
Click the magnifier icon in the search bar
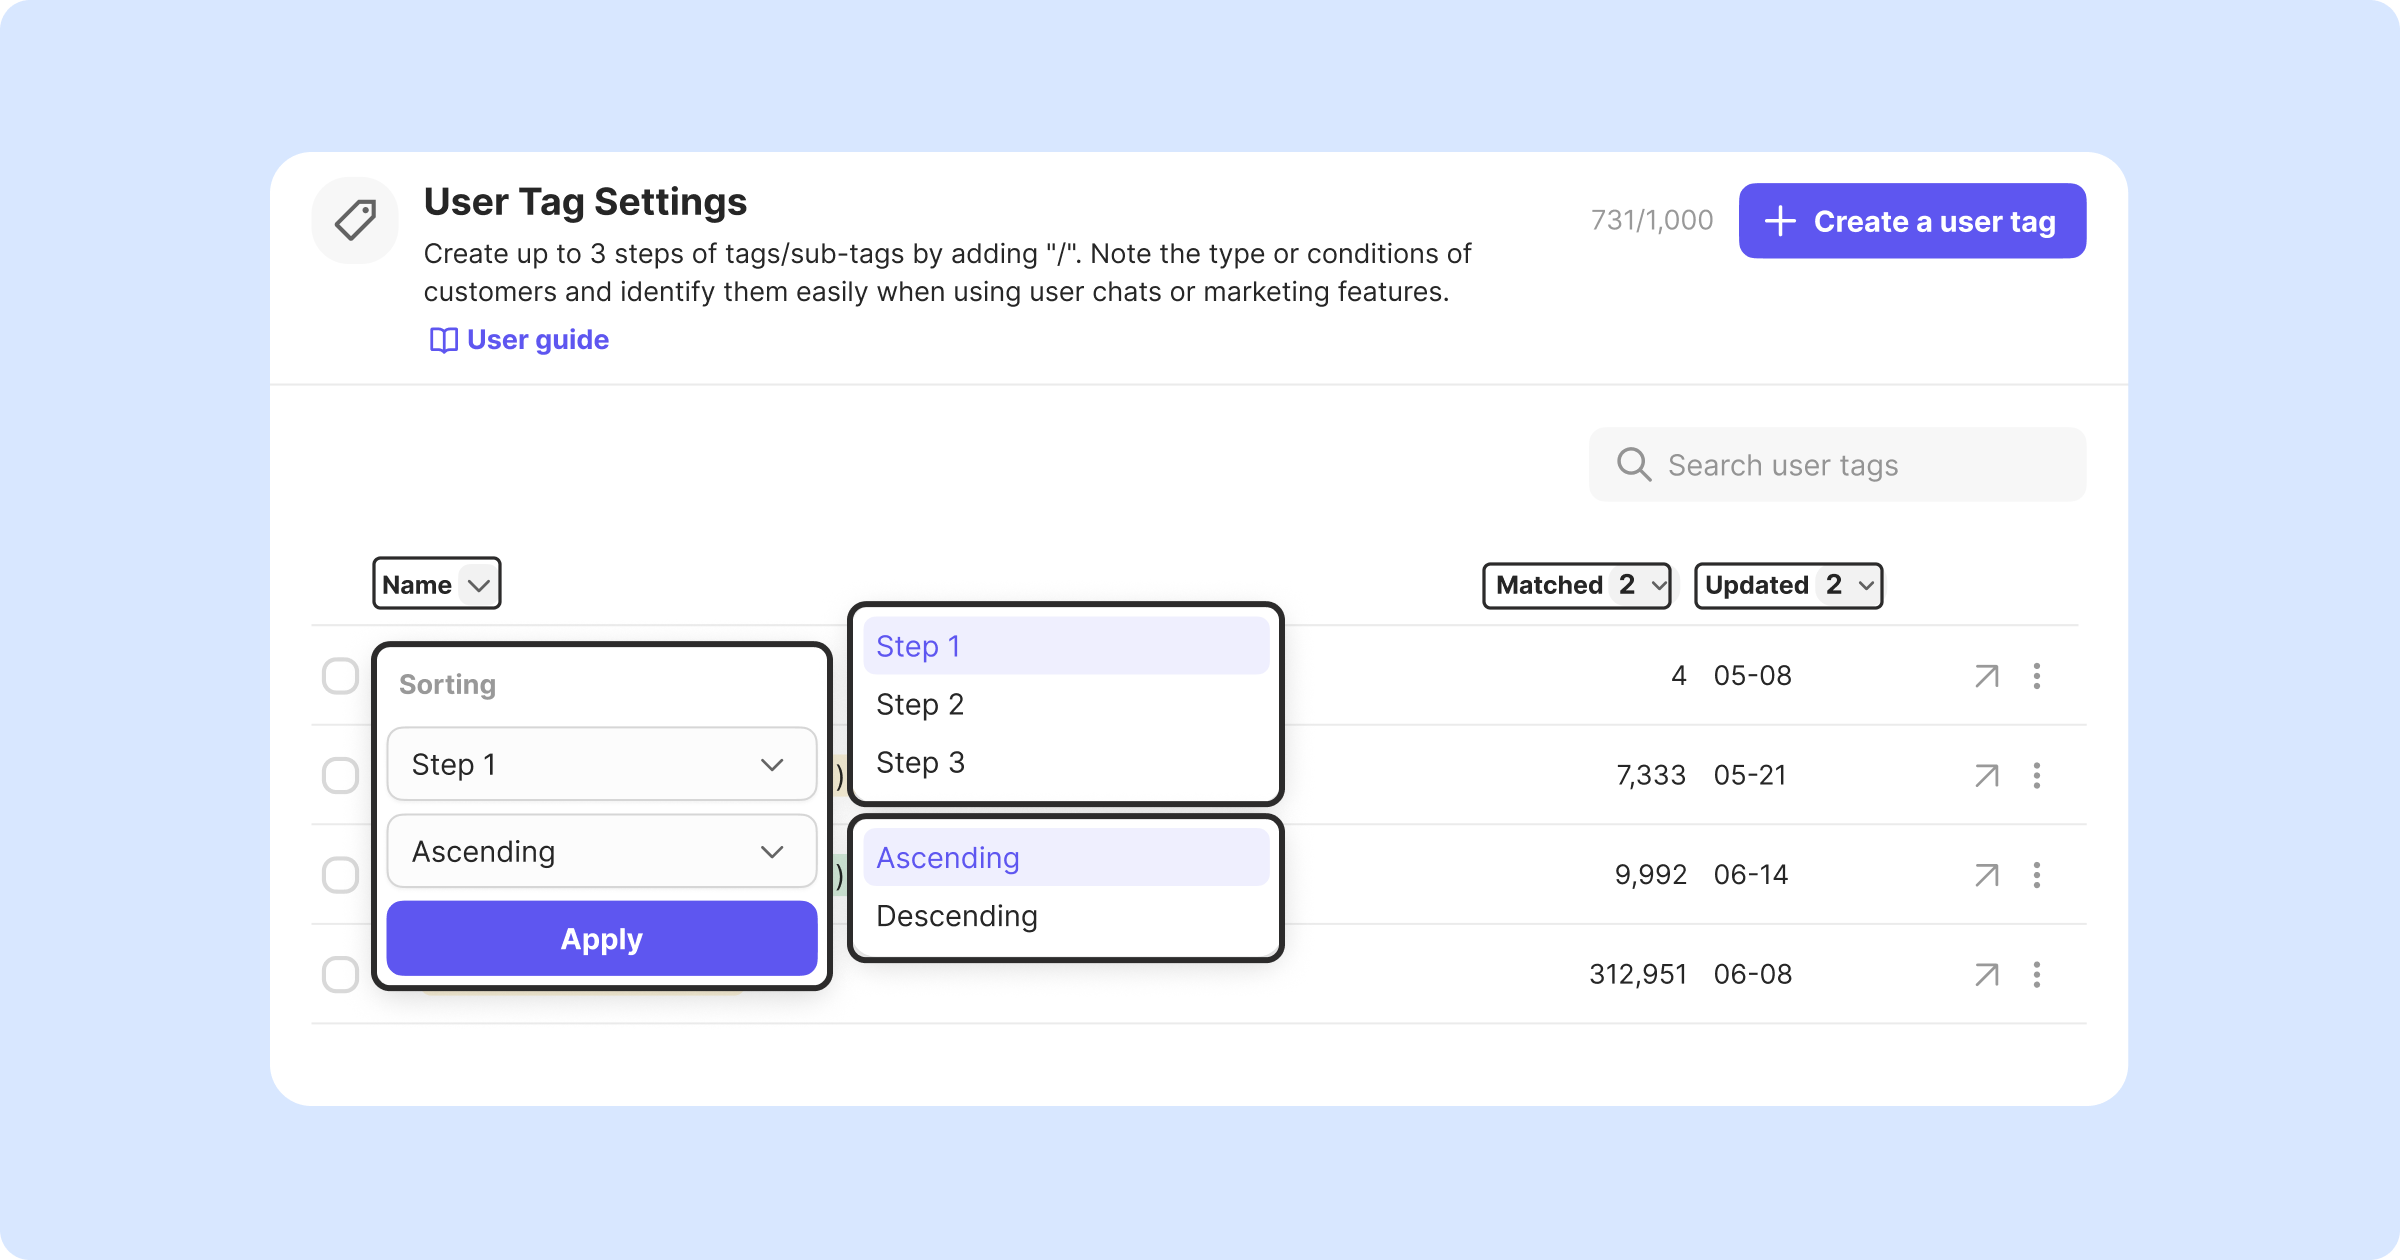(x=1633, y=465)
